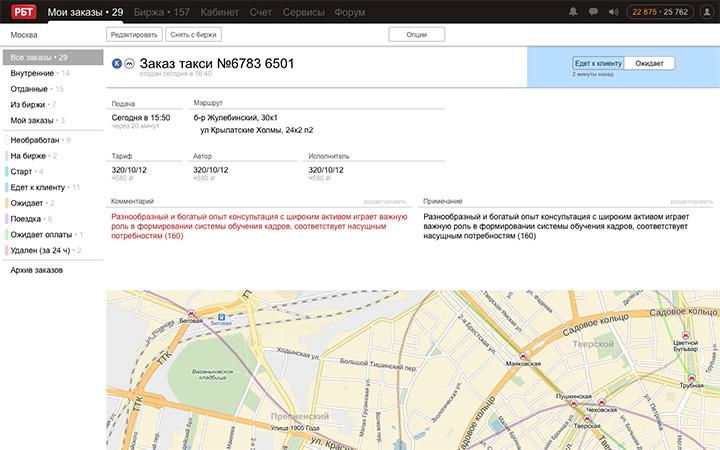Click the Маяковская metro marker on map
This screenshot has width=720, height=450.
tap(523, 356)
